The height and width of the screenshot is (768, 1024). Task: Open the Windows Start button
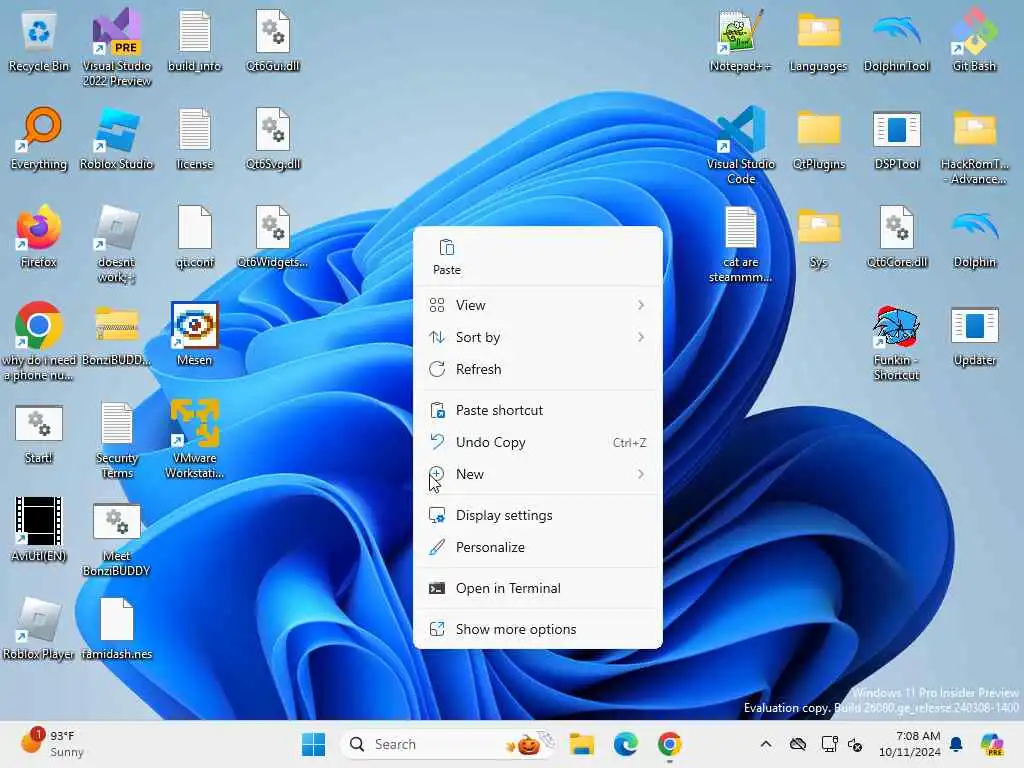click(313, 744)
